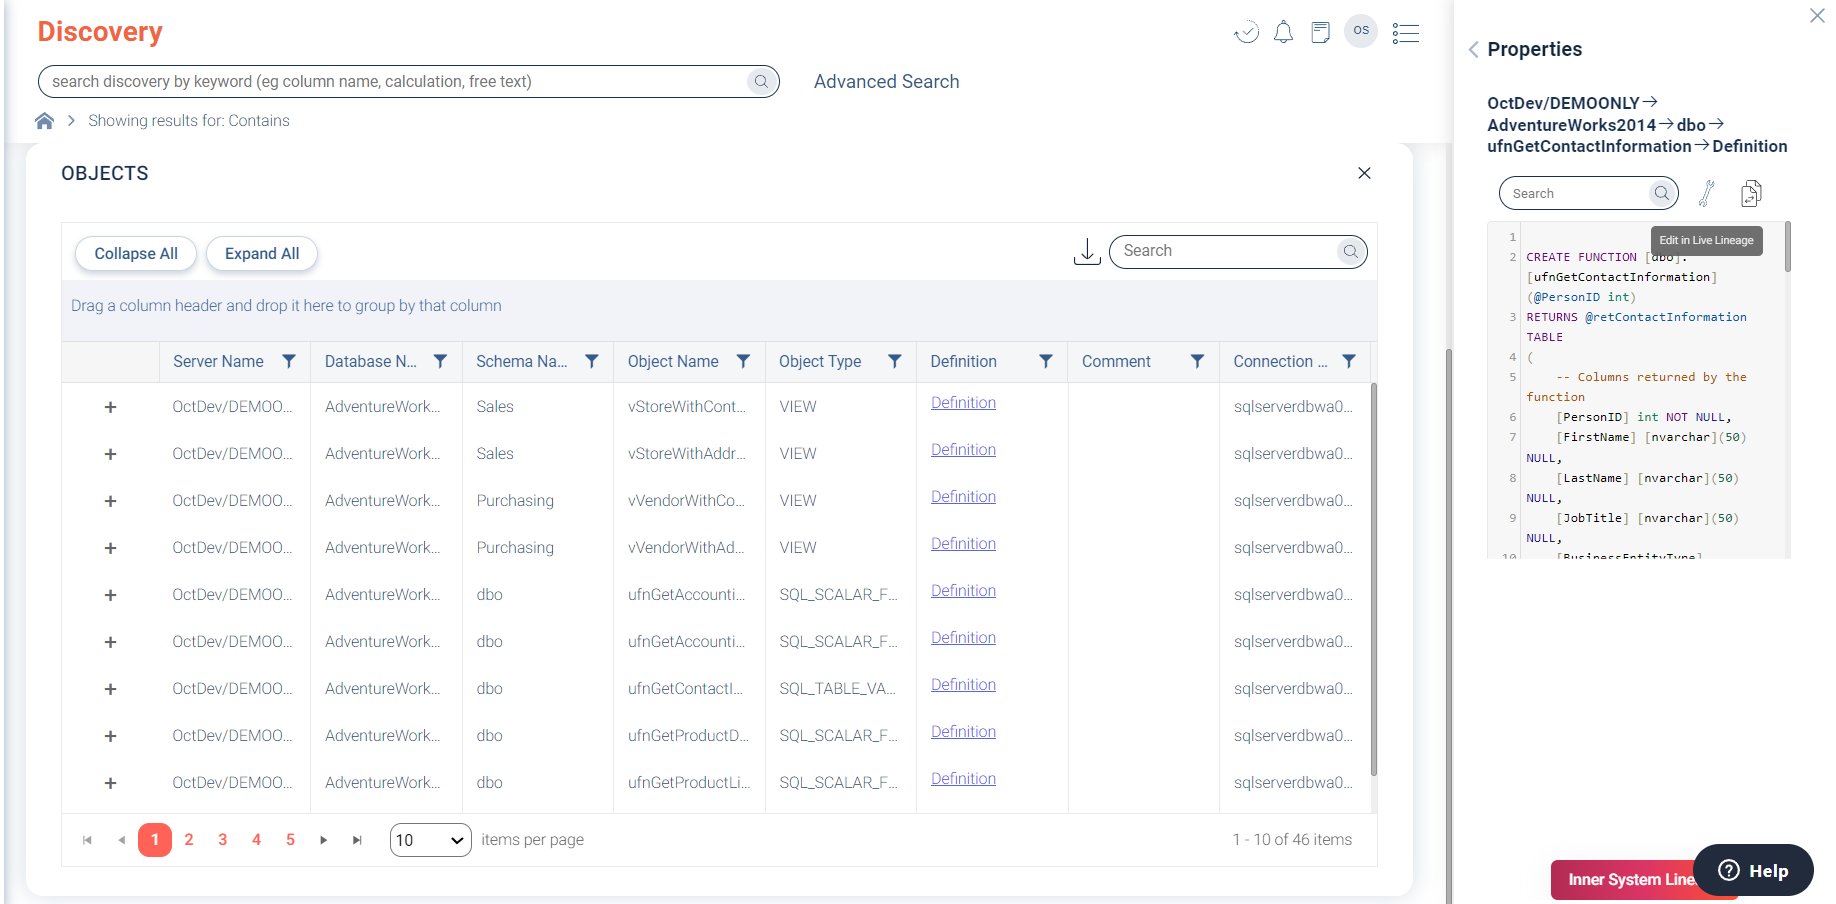Jump to the last results page
The height and width of the screenshot is (904, 1836).
pos(357,840)
